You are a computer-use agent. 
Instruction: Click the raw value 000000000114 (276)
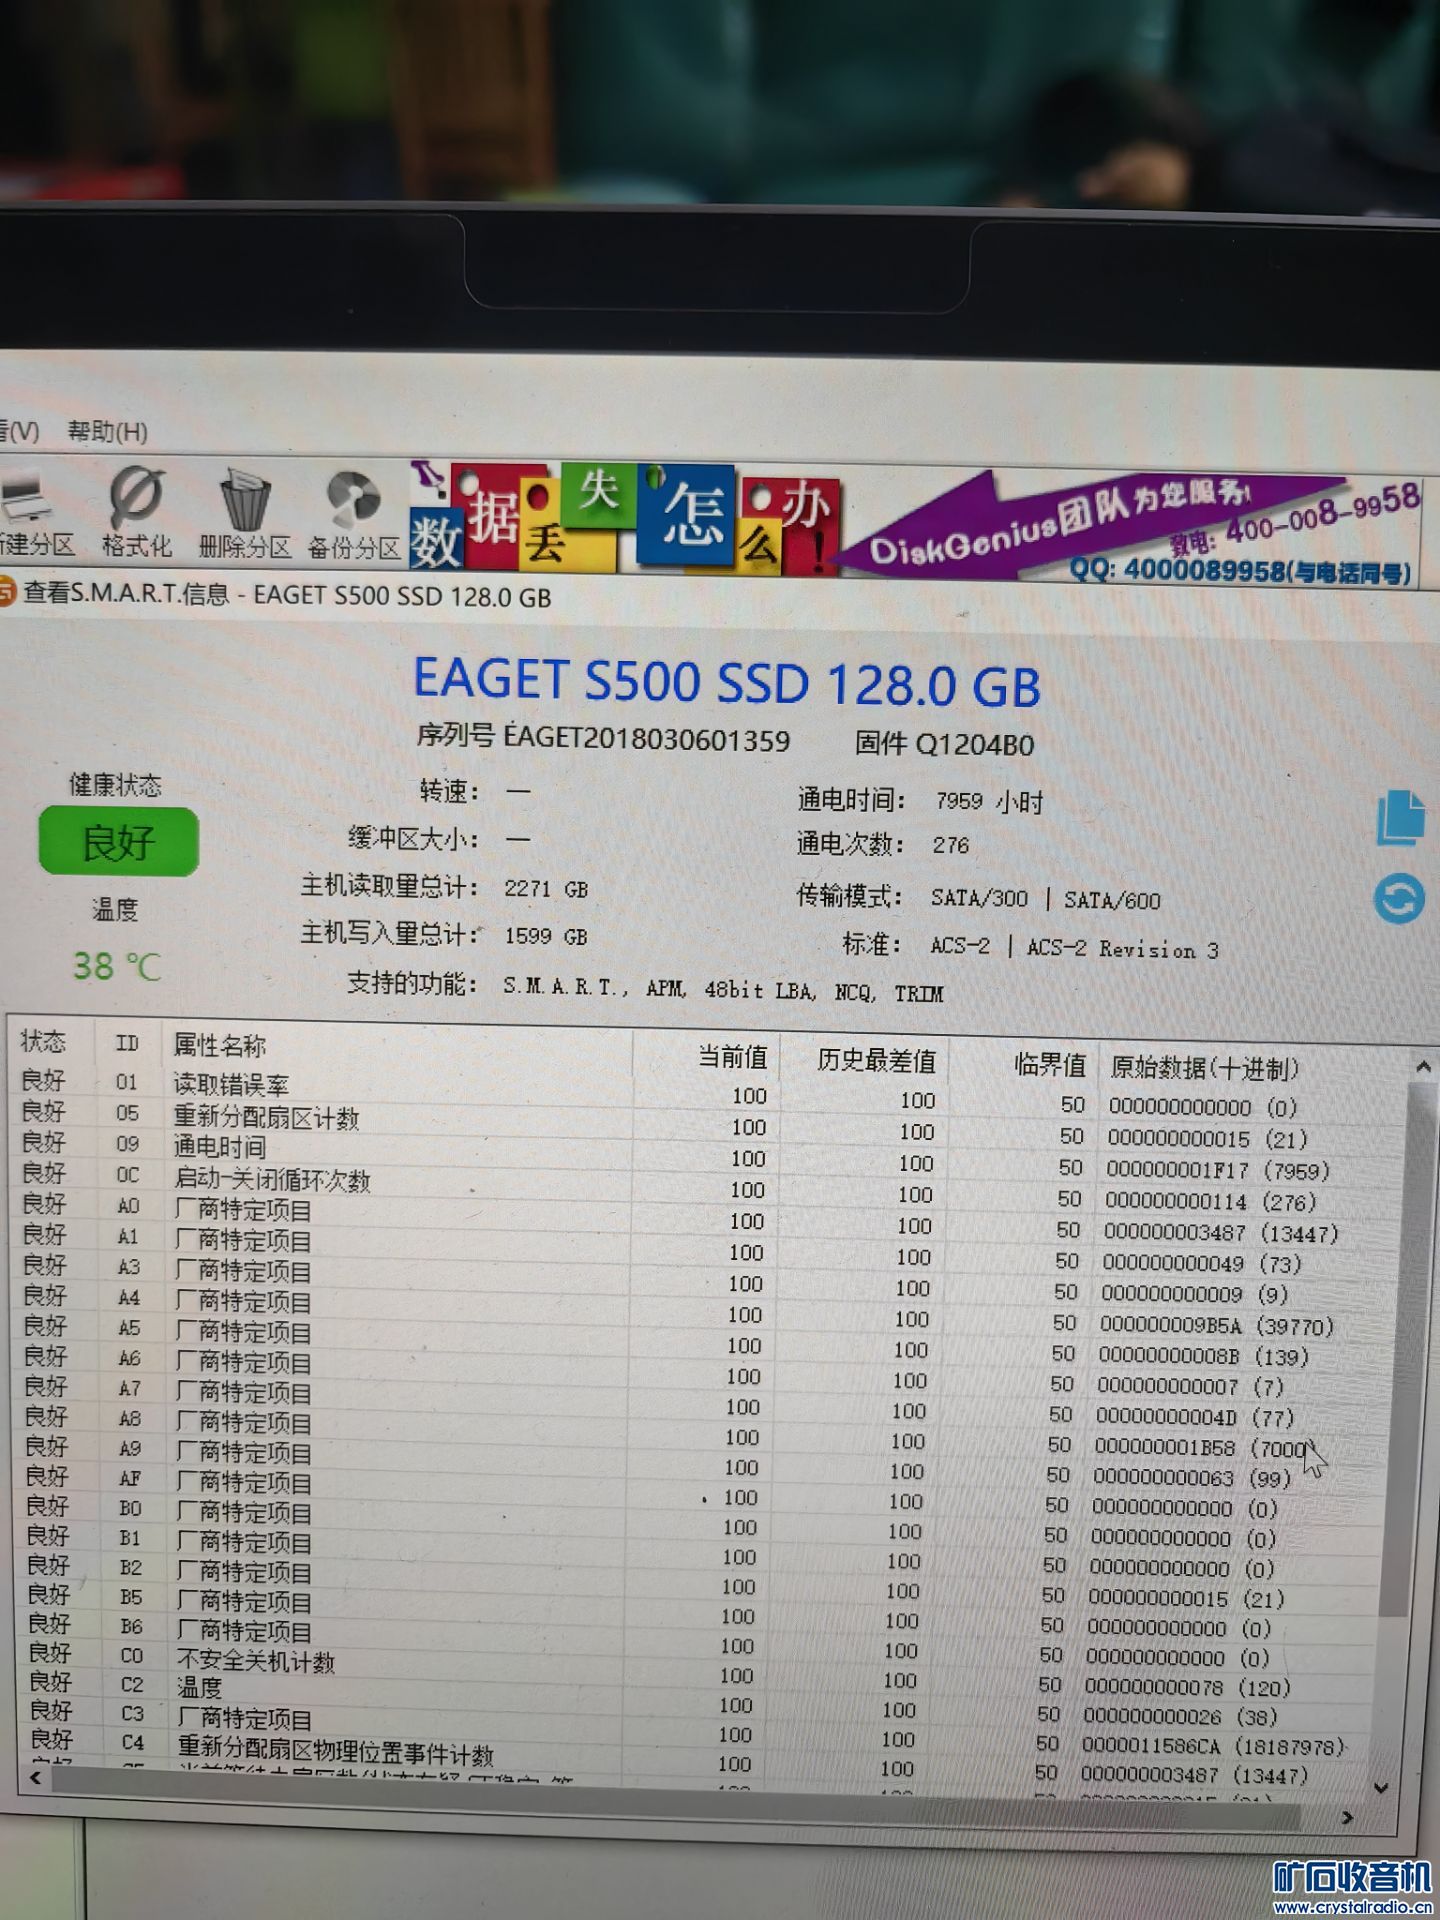pyautogui.click(x=1210, y=1200)
